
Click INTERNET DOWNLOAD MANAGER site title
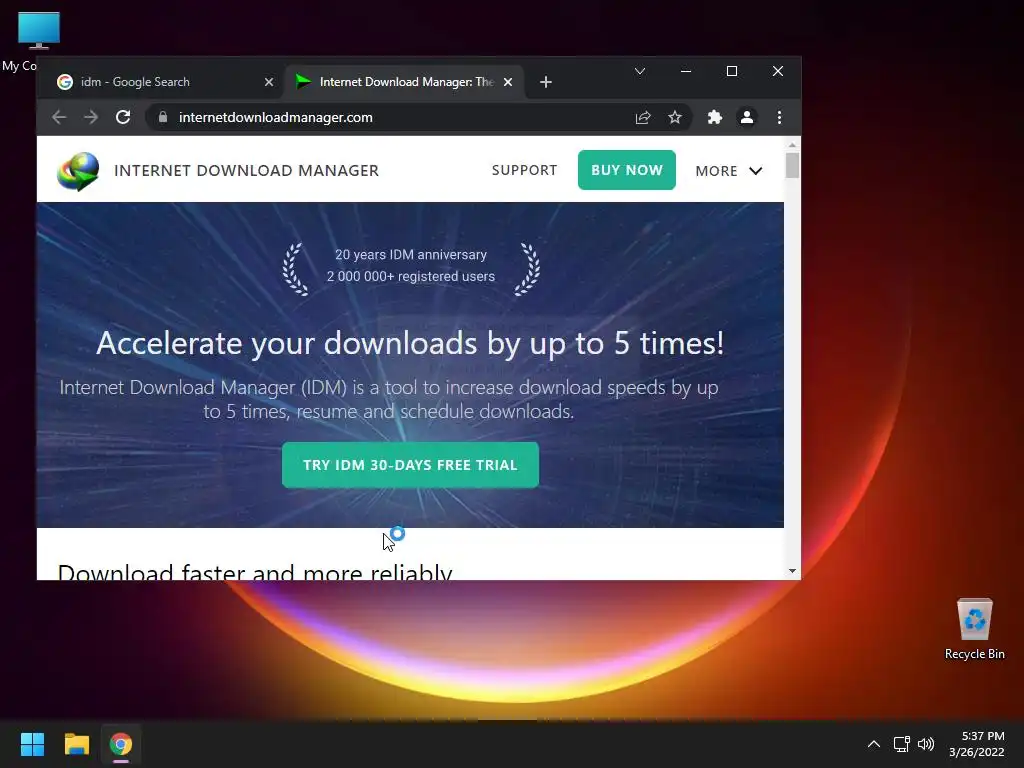(x=246, y=170)
